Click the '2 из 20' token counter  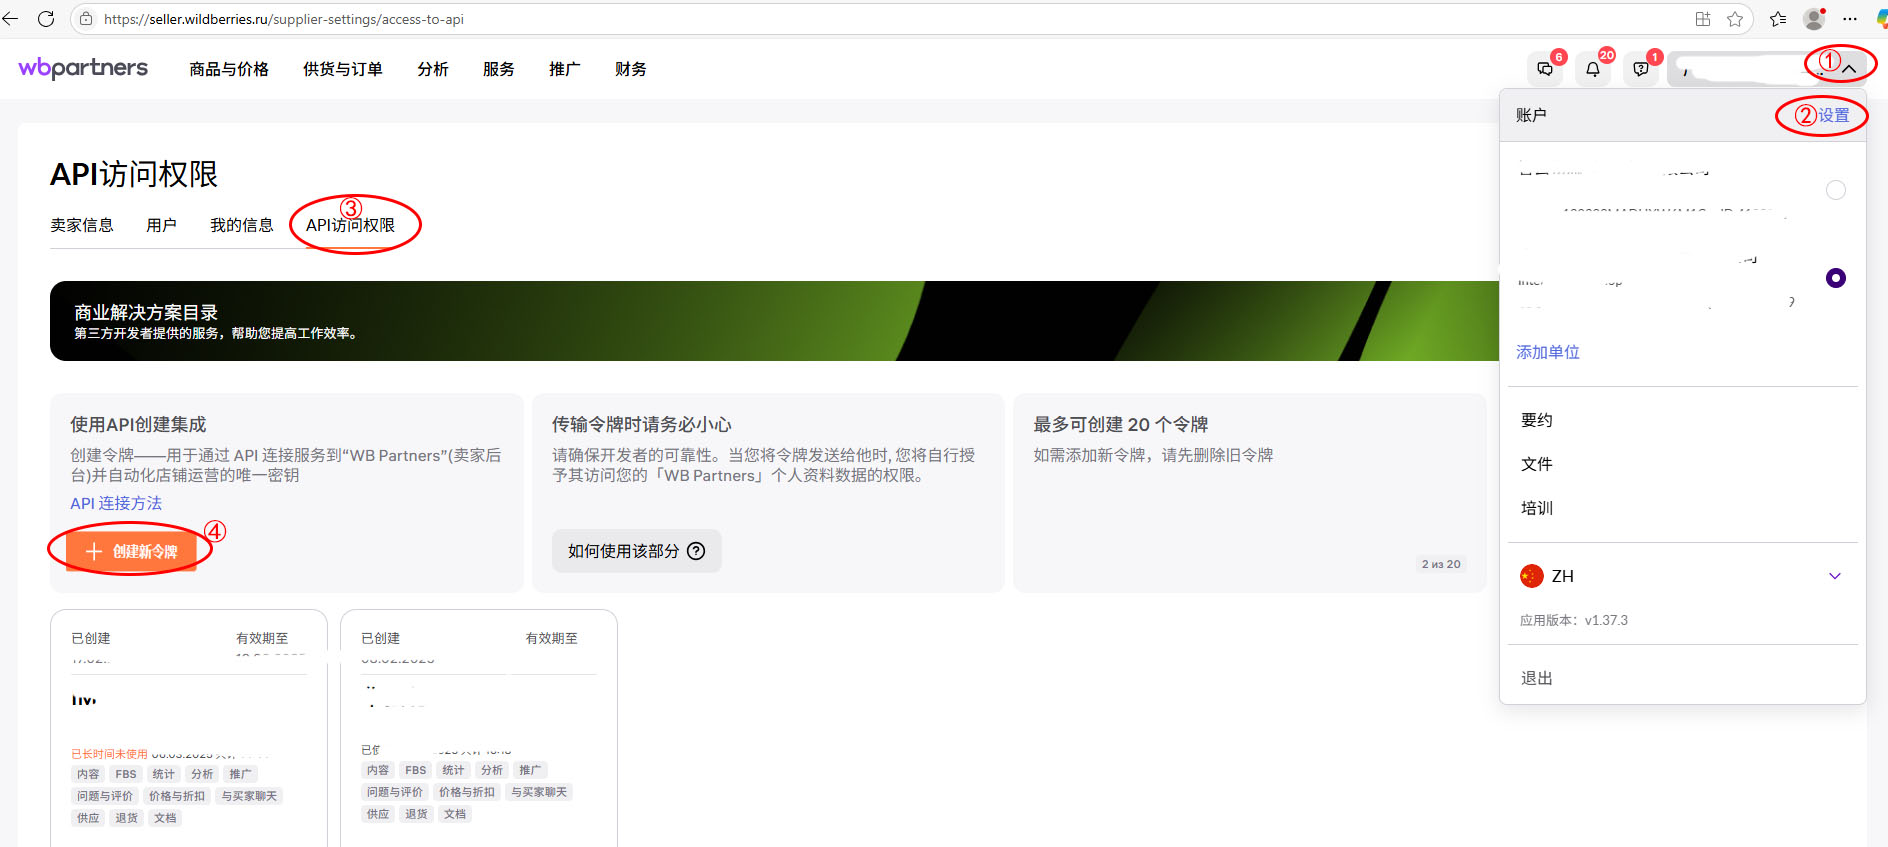tap(1441, 564)
